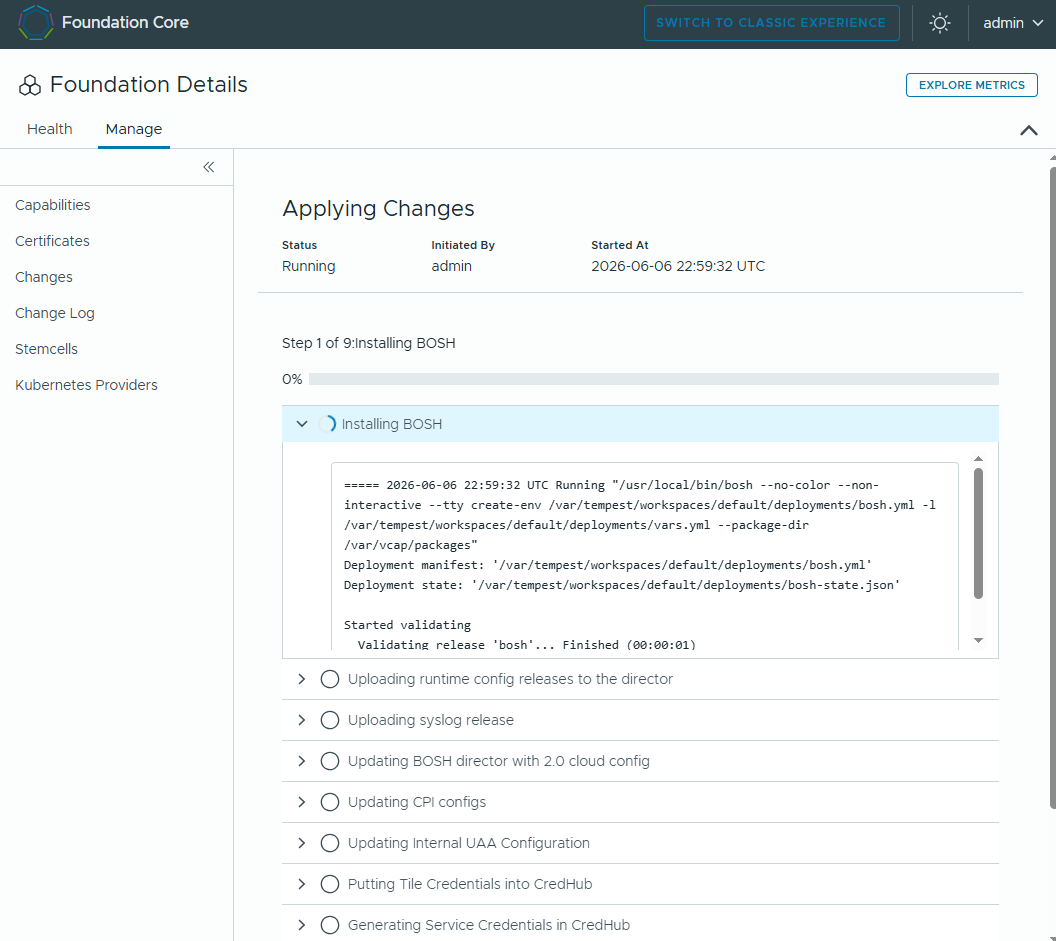
Task: Click status circle for Updating BOSH director
Action: [329, 761]
